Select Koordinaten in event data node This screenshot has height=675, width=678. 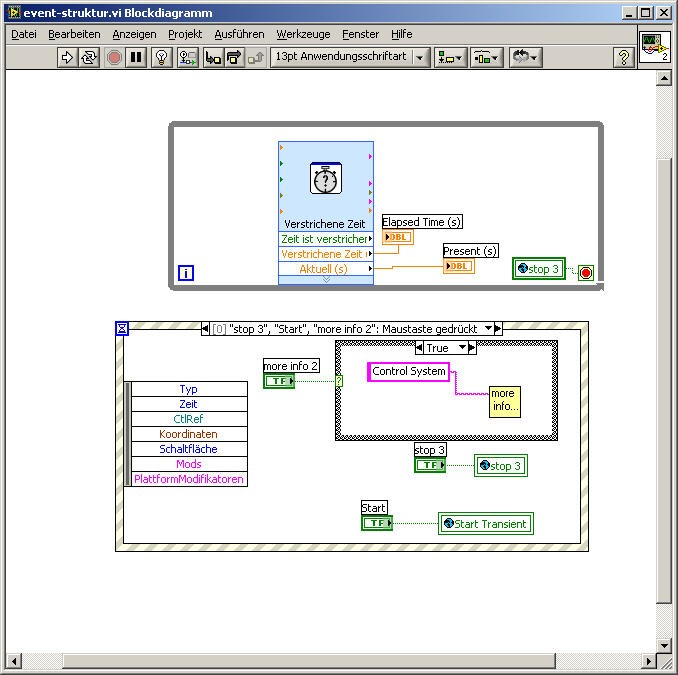coord(189,434)
